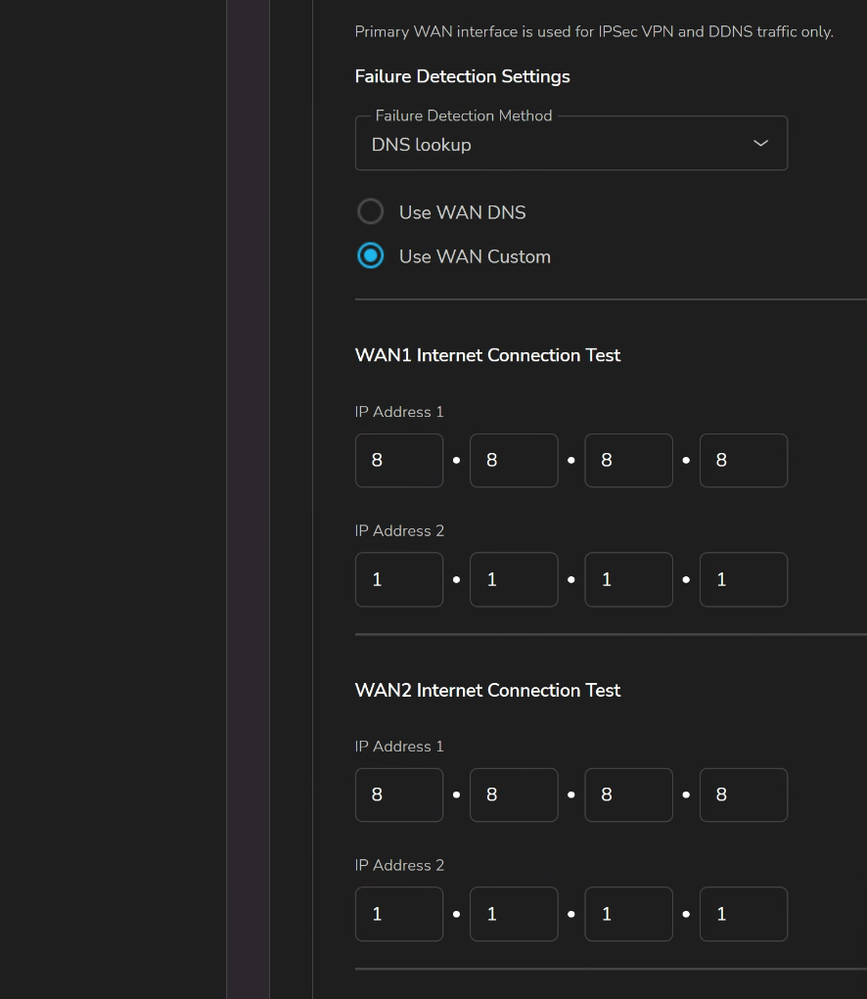Click the chevron arrow beside DNS lookup
867x999 pixels.
(x=760, y=144)
